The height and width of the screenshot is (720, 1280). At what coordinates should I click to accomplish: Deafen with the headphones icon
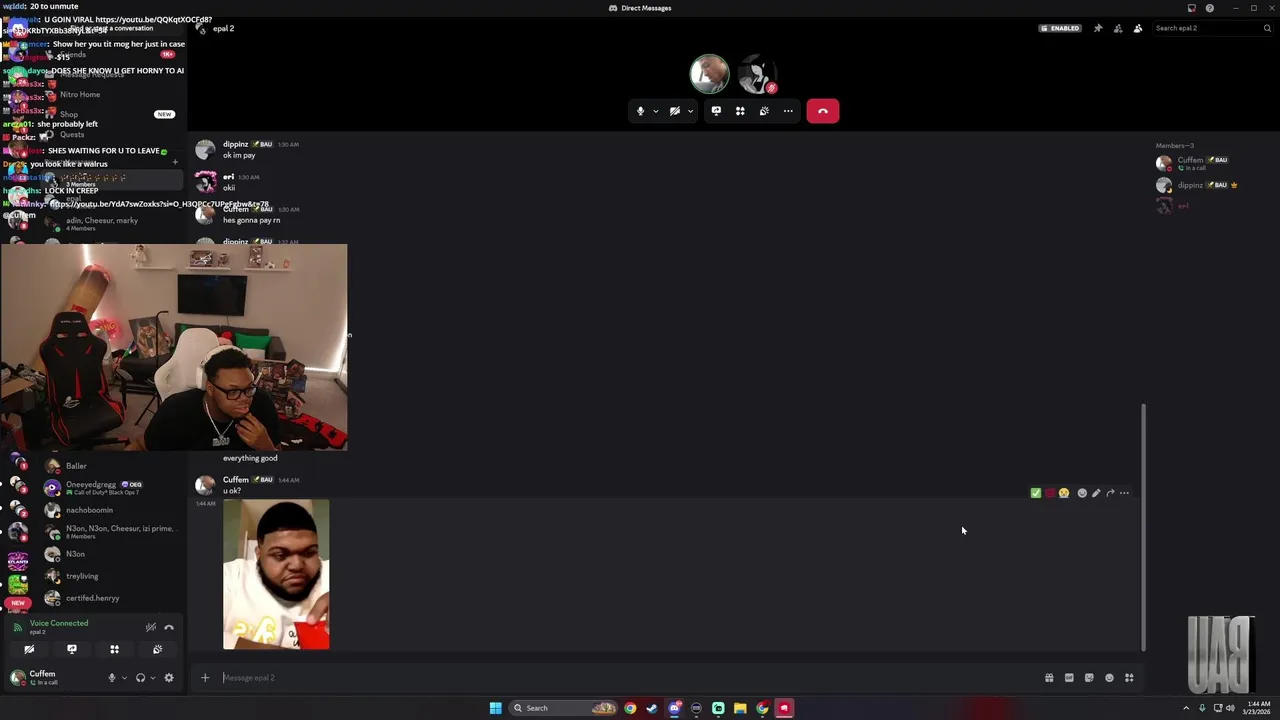pyautogui.click(x=140, y=678)
